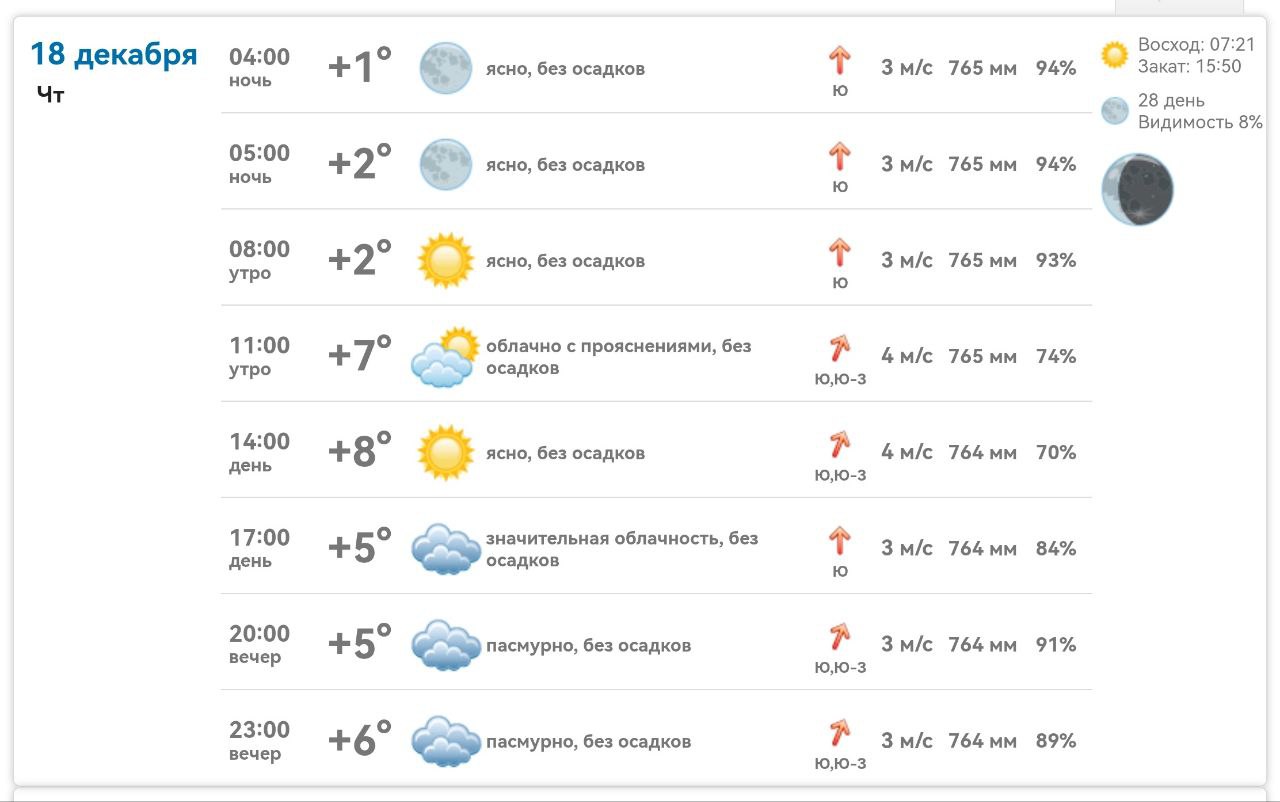
Task: Click the 4 м/с wind speed at 14:00
Action: click(906, 452)
